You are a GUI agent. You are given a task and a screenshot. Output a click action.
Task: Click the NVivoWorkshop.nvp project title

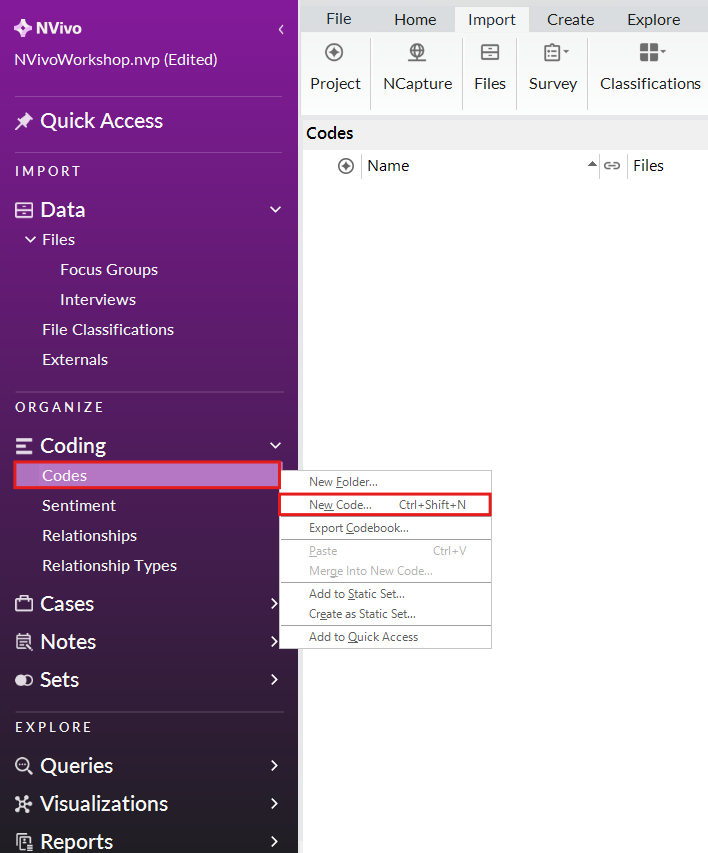pos(116,60)
